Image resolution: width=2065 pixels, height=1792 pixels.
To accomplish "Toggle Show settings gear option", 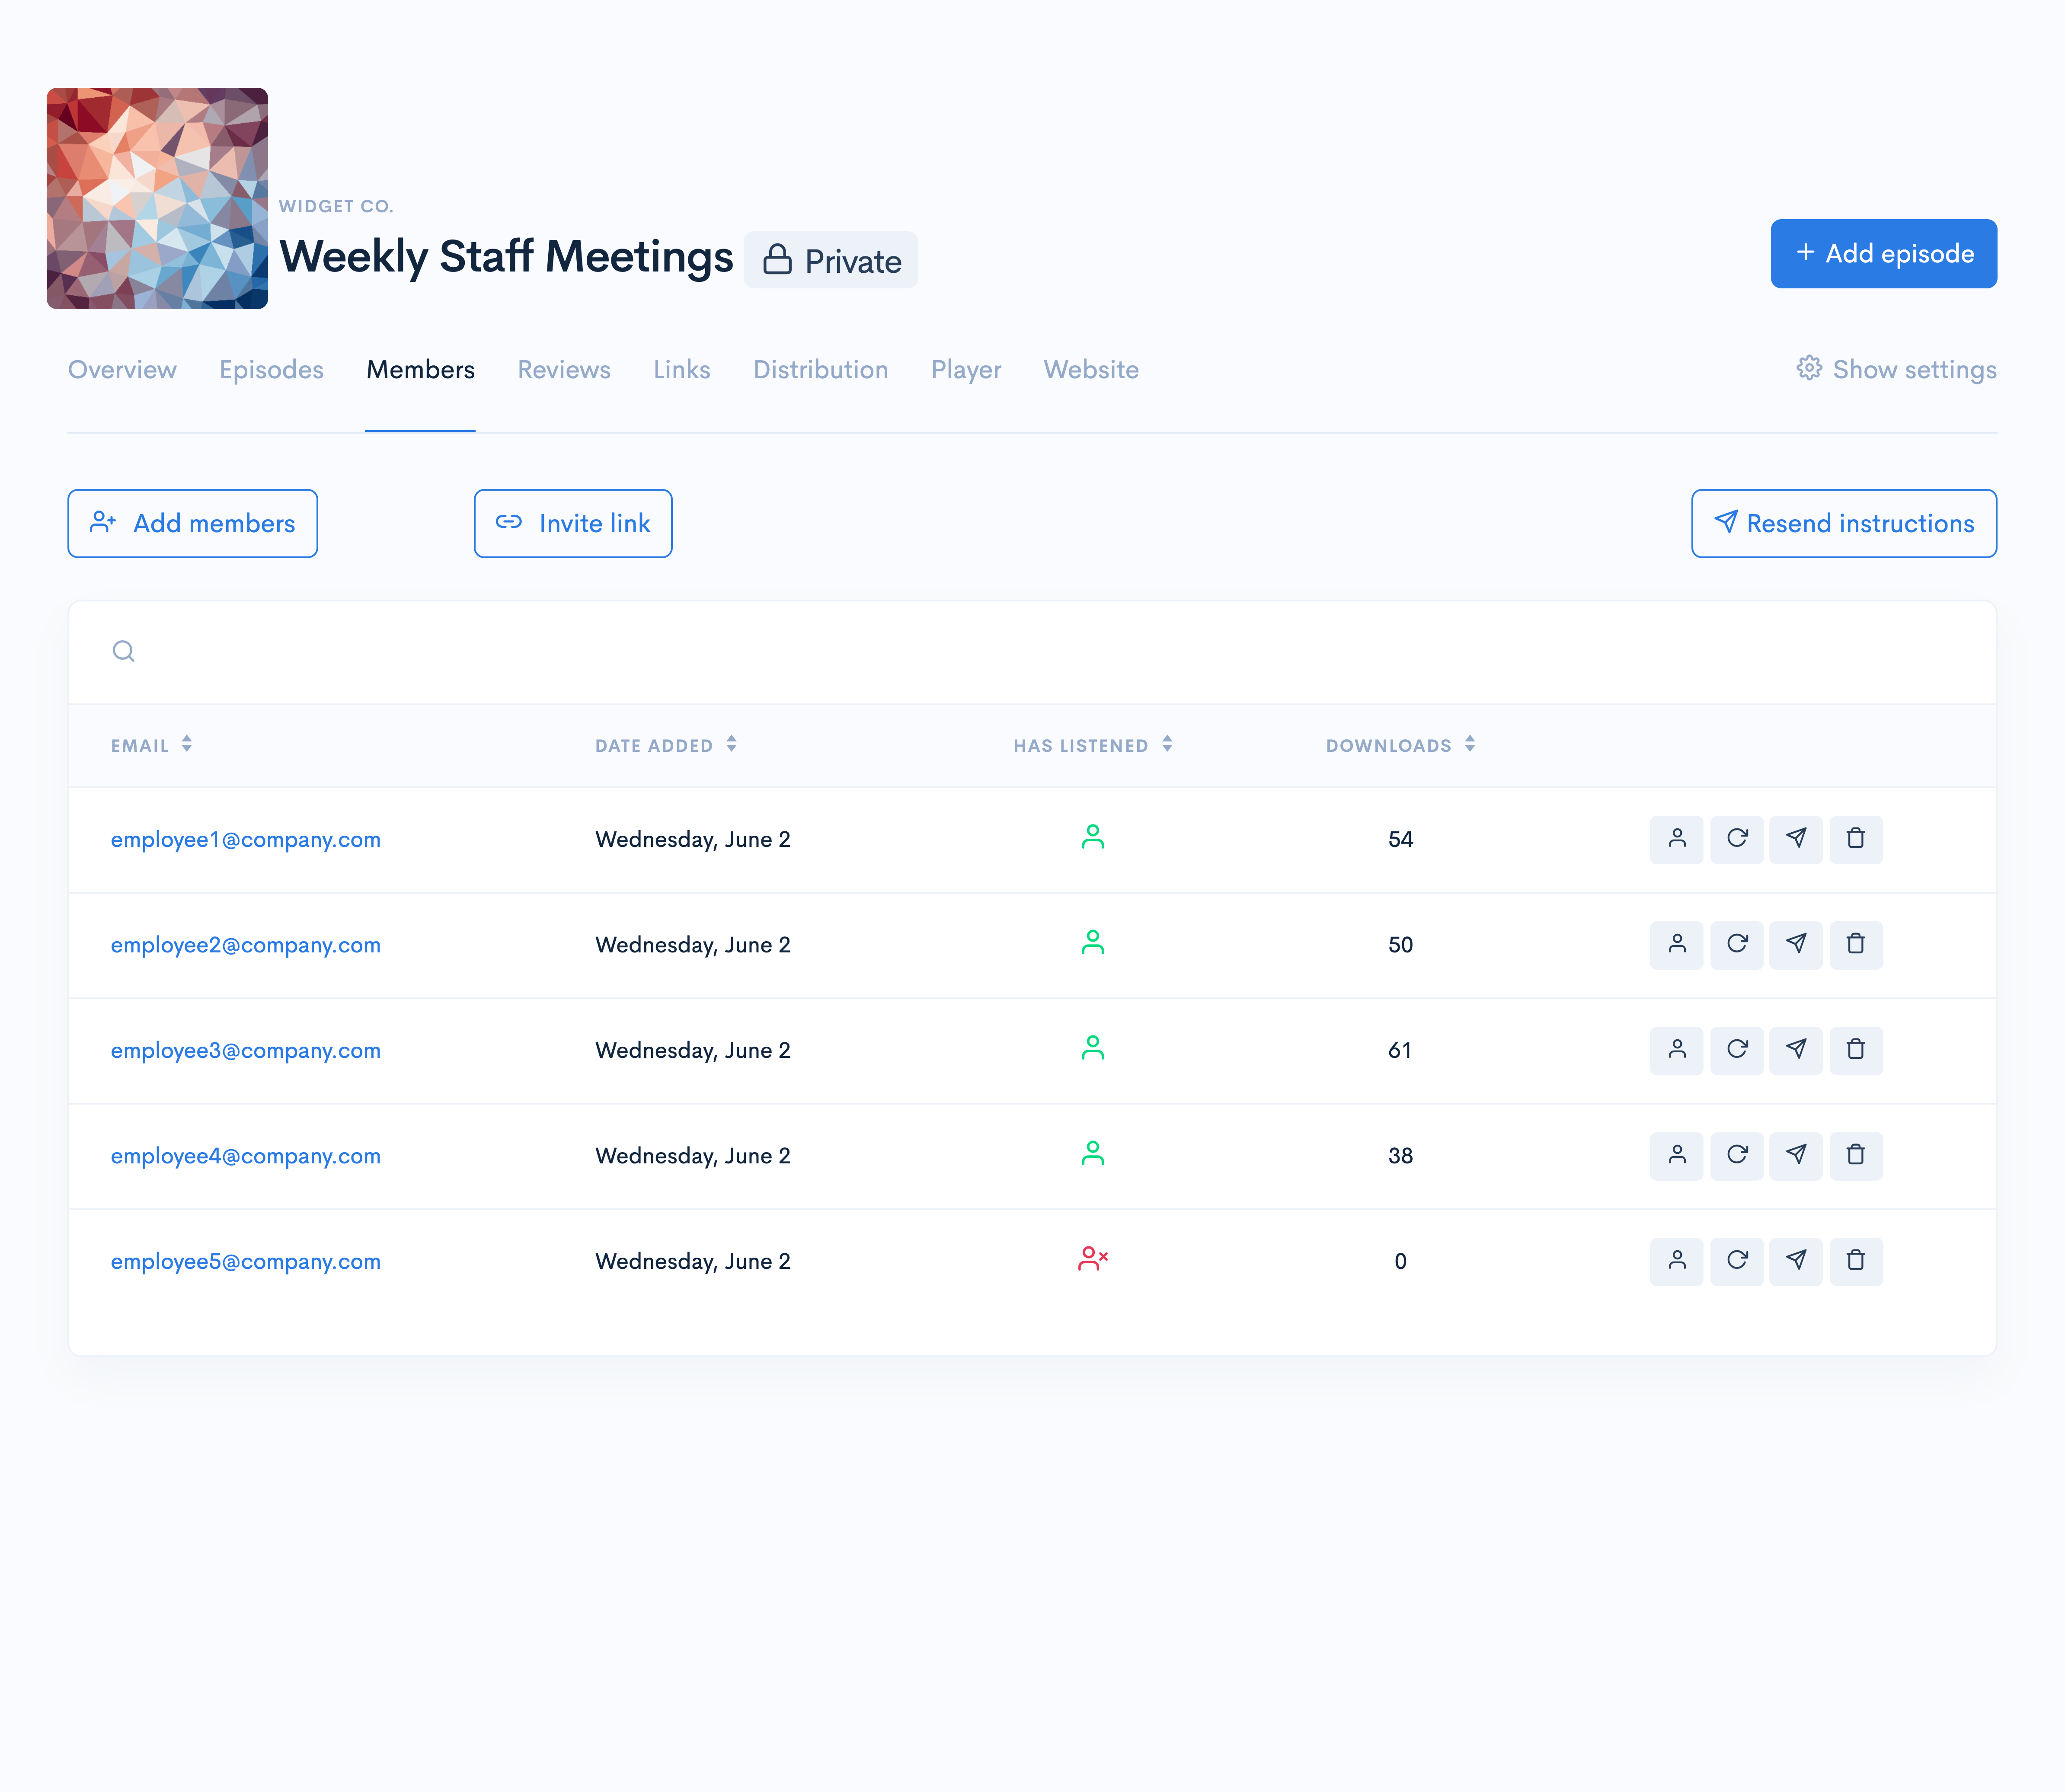I will (1896, 370).
